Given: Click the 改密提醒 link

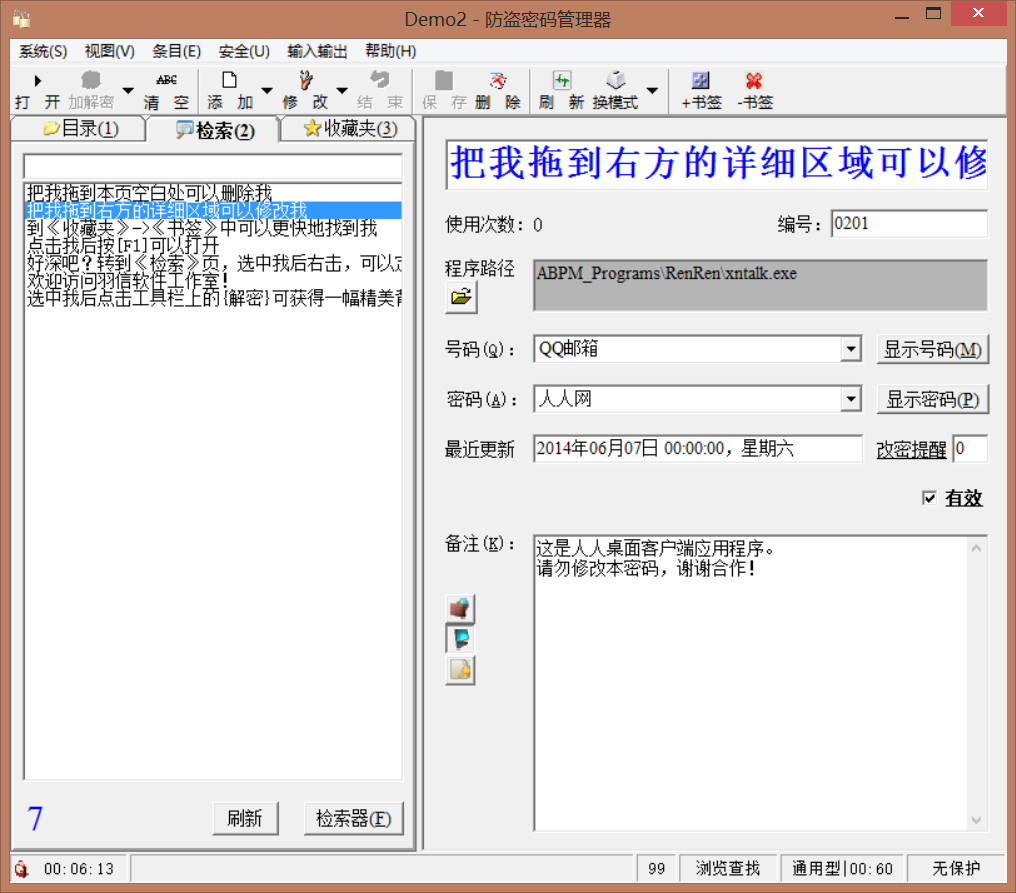Looking at the screenshot, I should pyautogui.click(x=911, y=449).
